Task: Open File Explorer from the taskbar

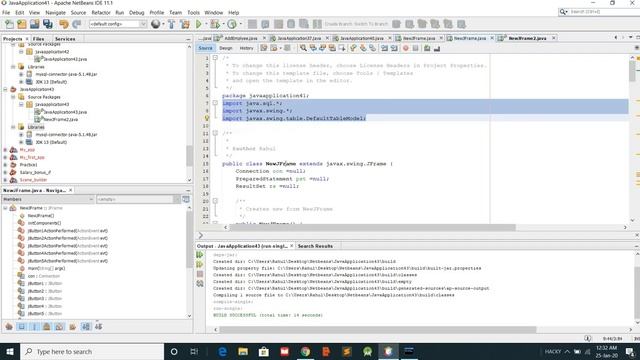Action: tap(243, 351)
